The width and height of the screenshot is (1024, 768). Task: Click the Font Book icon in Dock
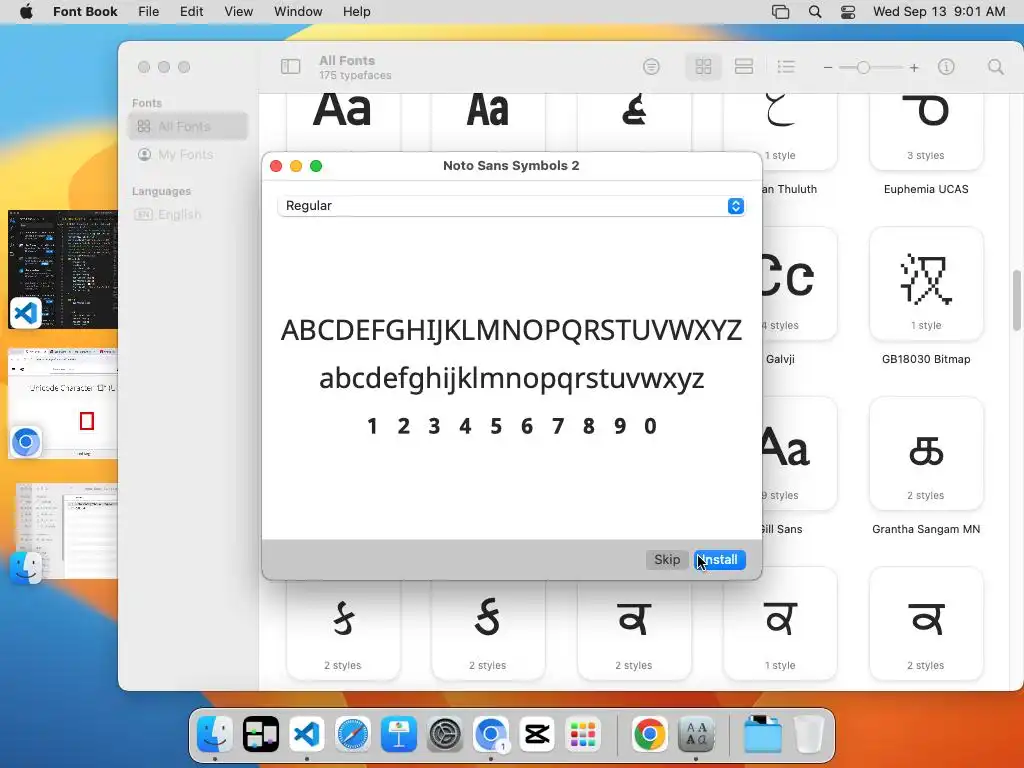coord(696,734)
